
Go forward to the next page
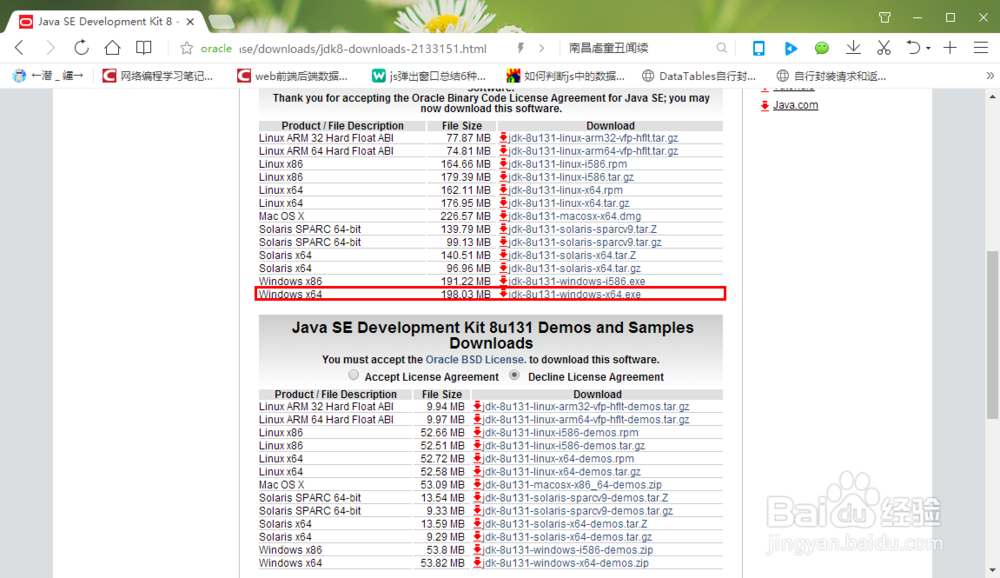pos(50,48)
